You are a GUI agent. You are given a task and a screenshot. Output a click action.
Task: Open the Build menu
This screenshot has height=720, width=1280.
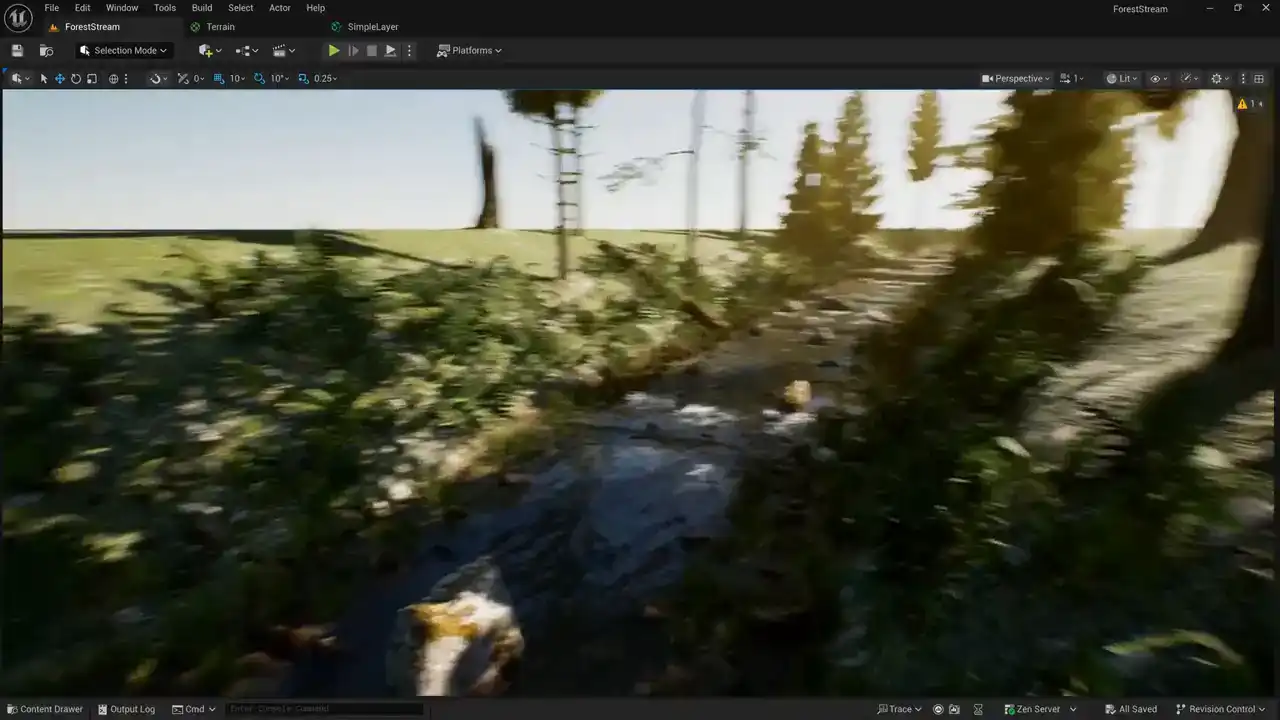click(202, 8)
